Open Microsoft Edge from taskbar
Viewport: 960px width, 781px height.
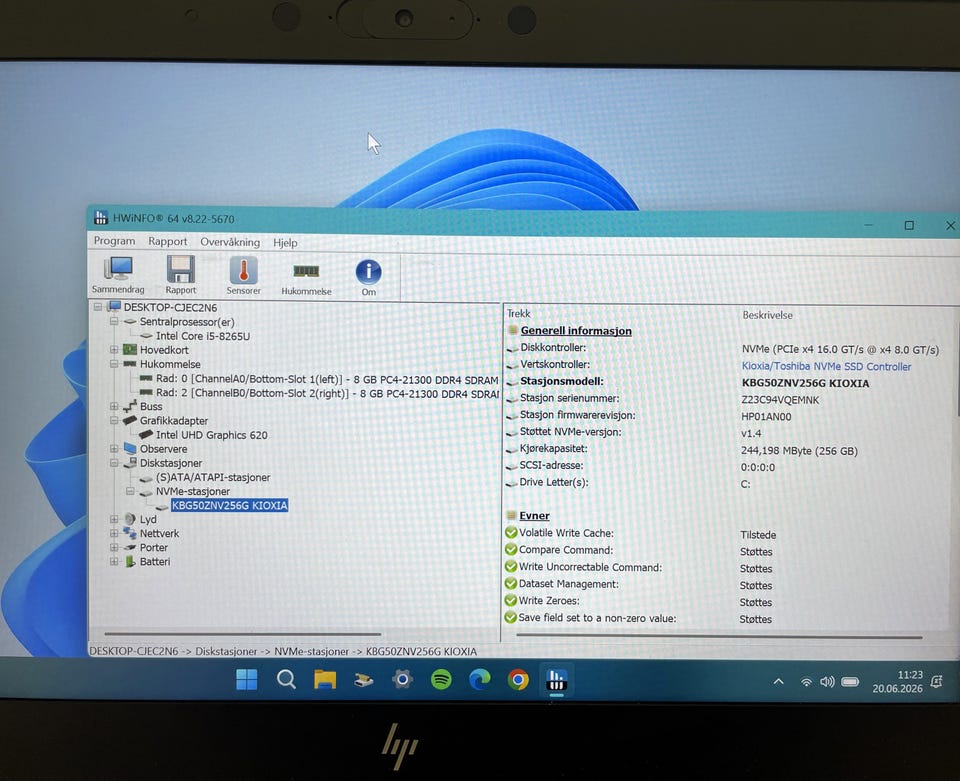click(479, 679)
